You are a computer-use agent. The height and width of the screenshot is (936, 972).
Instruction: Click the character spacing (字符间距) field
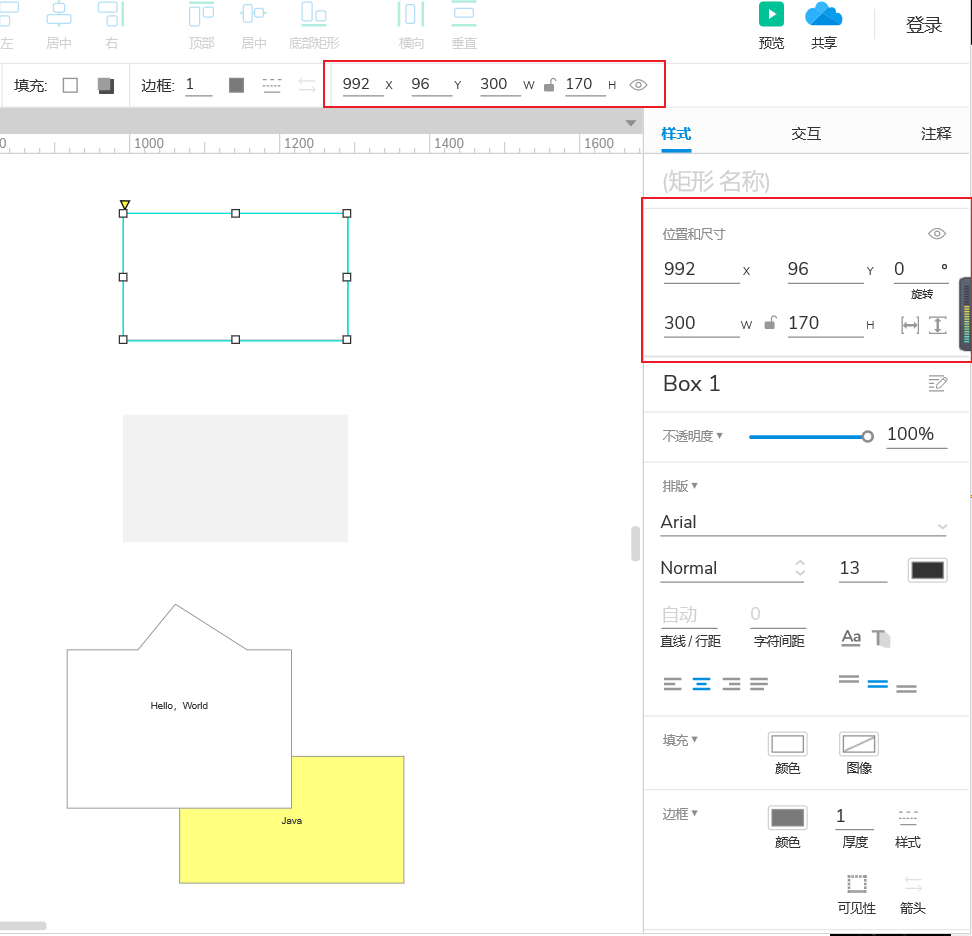[778, 615]
